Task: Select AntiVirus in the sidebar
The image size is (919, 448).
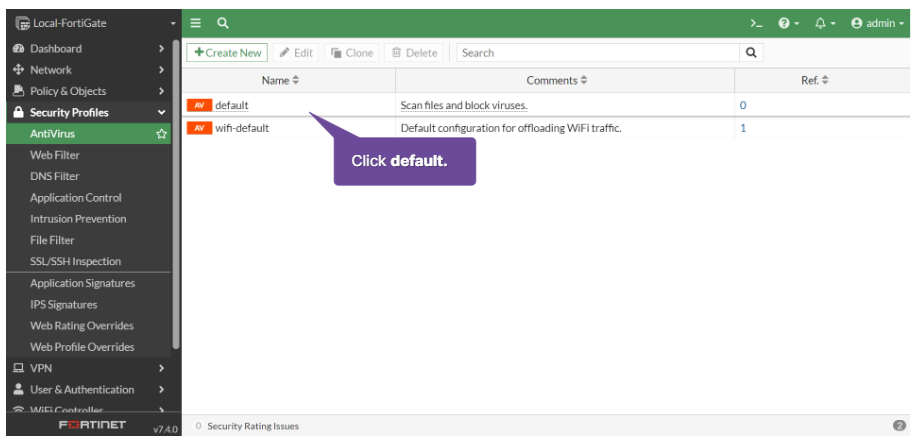Action: click(89, 134)
